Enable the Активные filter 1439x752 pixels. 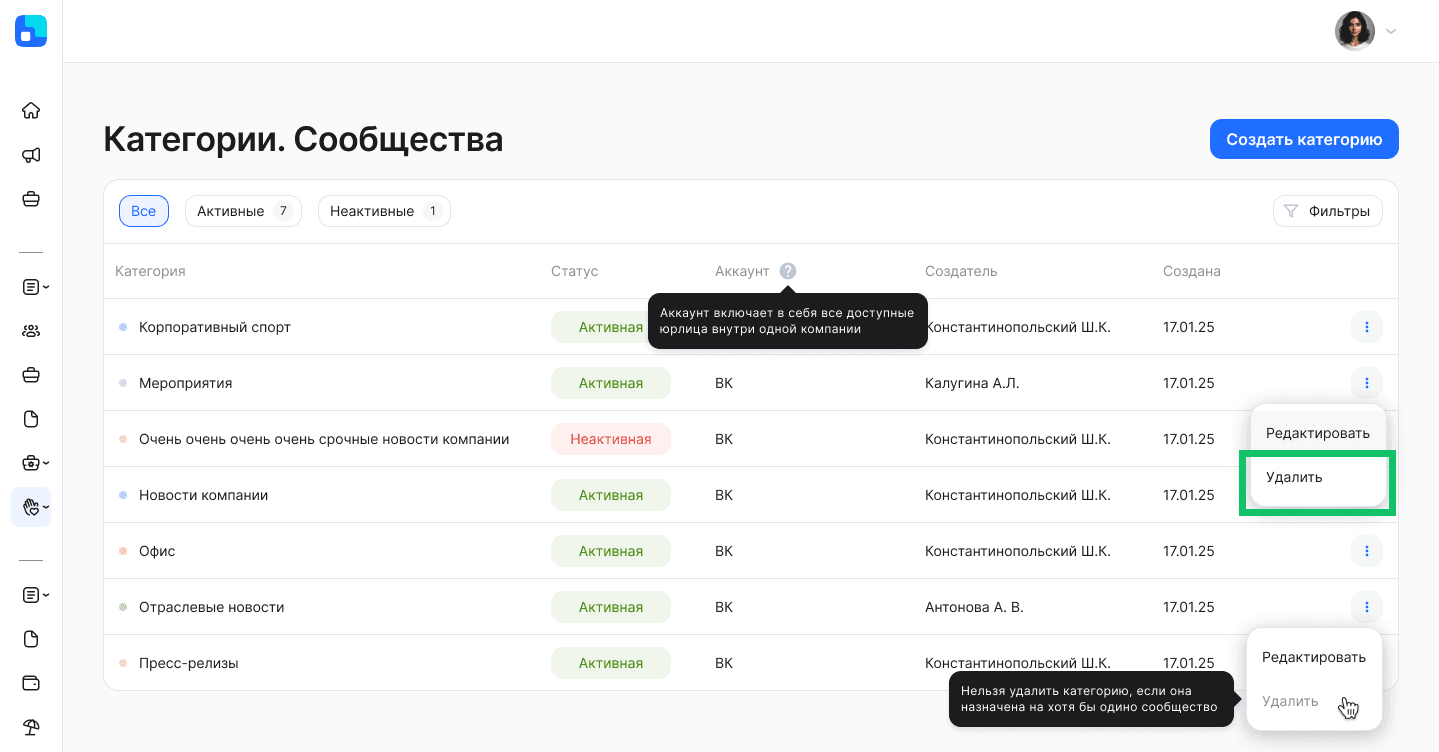click(x=242, y=210)
